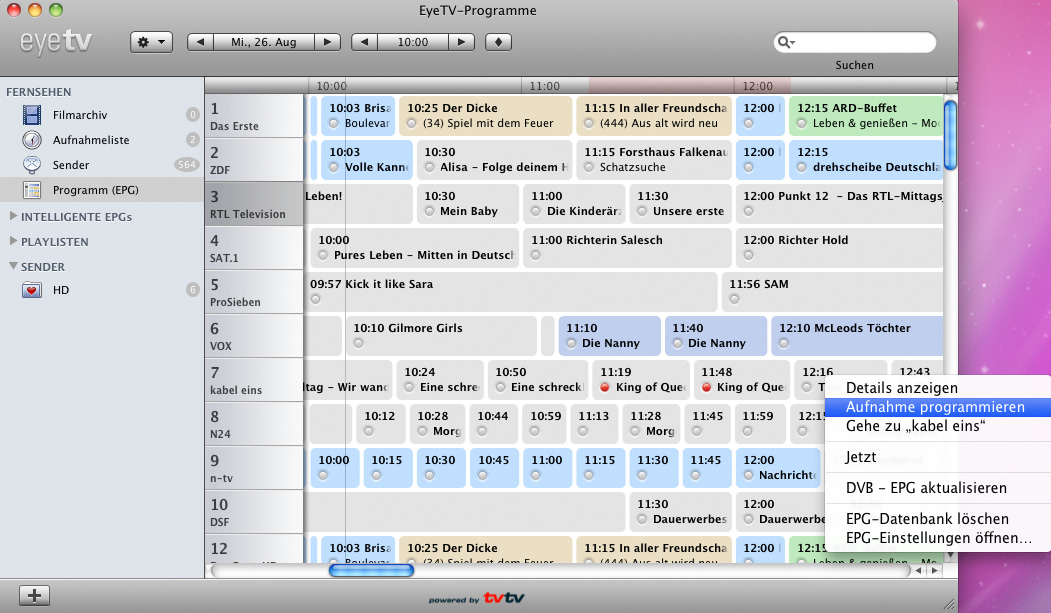The image size is (1051, 613).
Task: Select channel 1 Das Erste row header
Action: [254, 116]
